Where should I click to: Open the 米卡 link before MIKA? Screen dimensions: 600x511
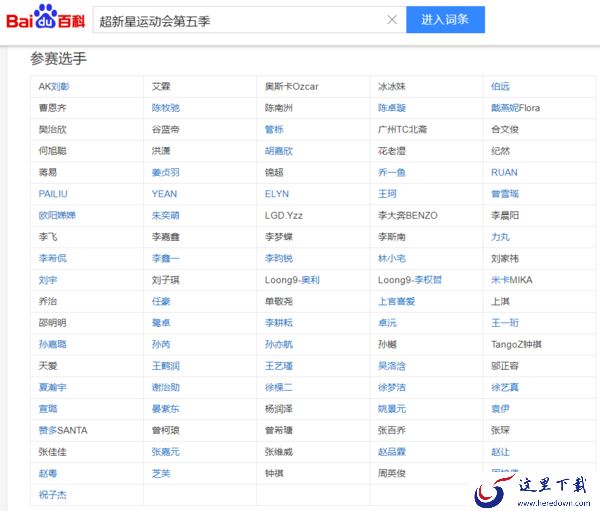pos(500,280)
